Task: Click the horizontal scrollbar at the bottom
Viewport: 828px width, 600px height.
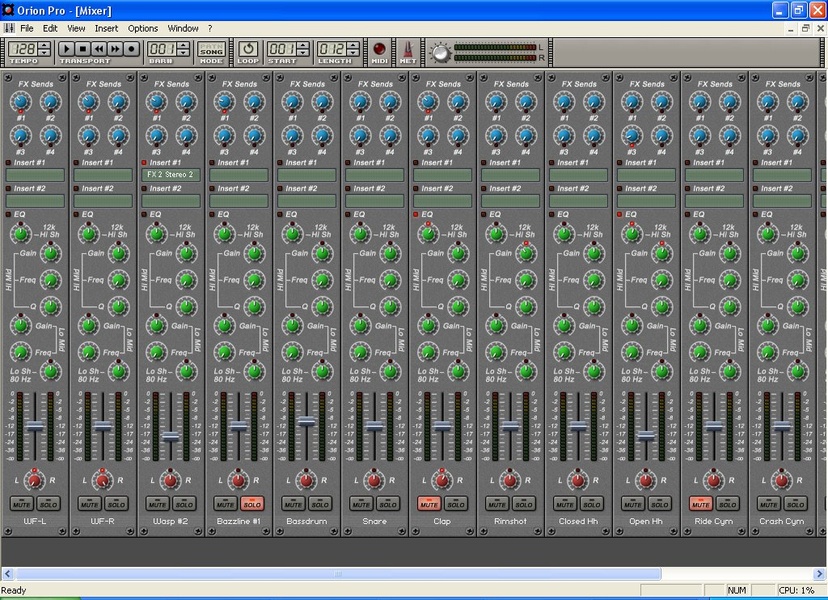Action: pyautogui.click(x=338, y=574)
